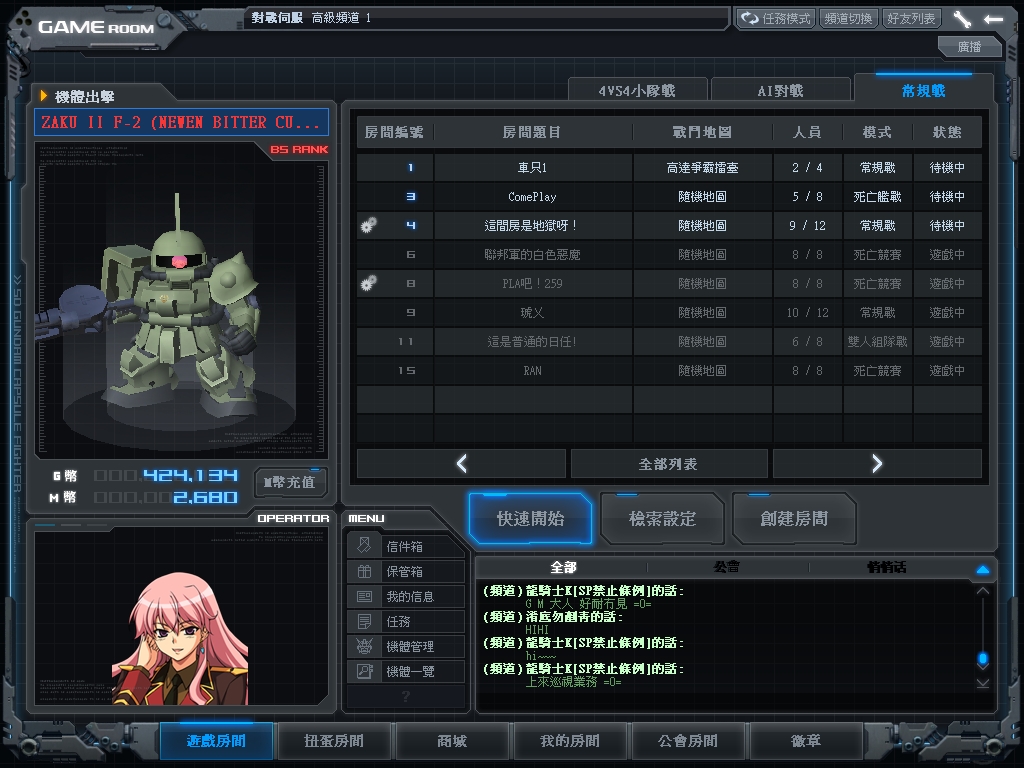This screenshot has width=1024, height=768.
Task: Select room titled 車只1
Action: coord(669,168)
